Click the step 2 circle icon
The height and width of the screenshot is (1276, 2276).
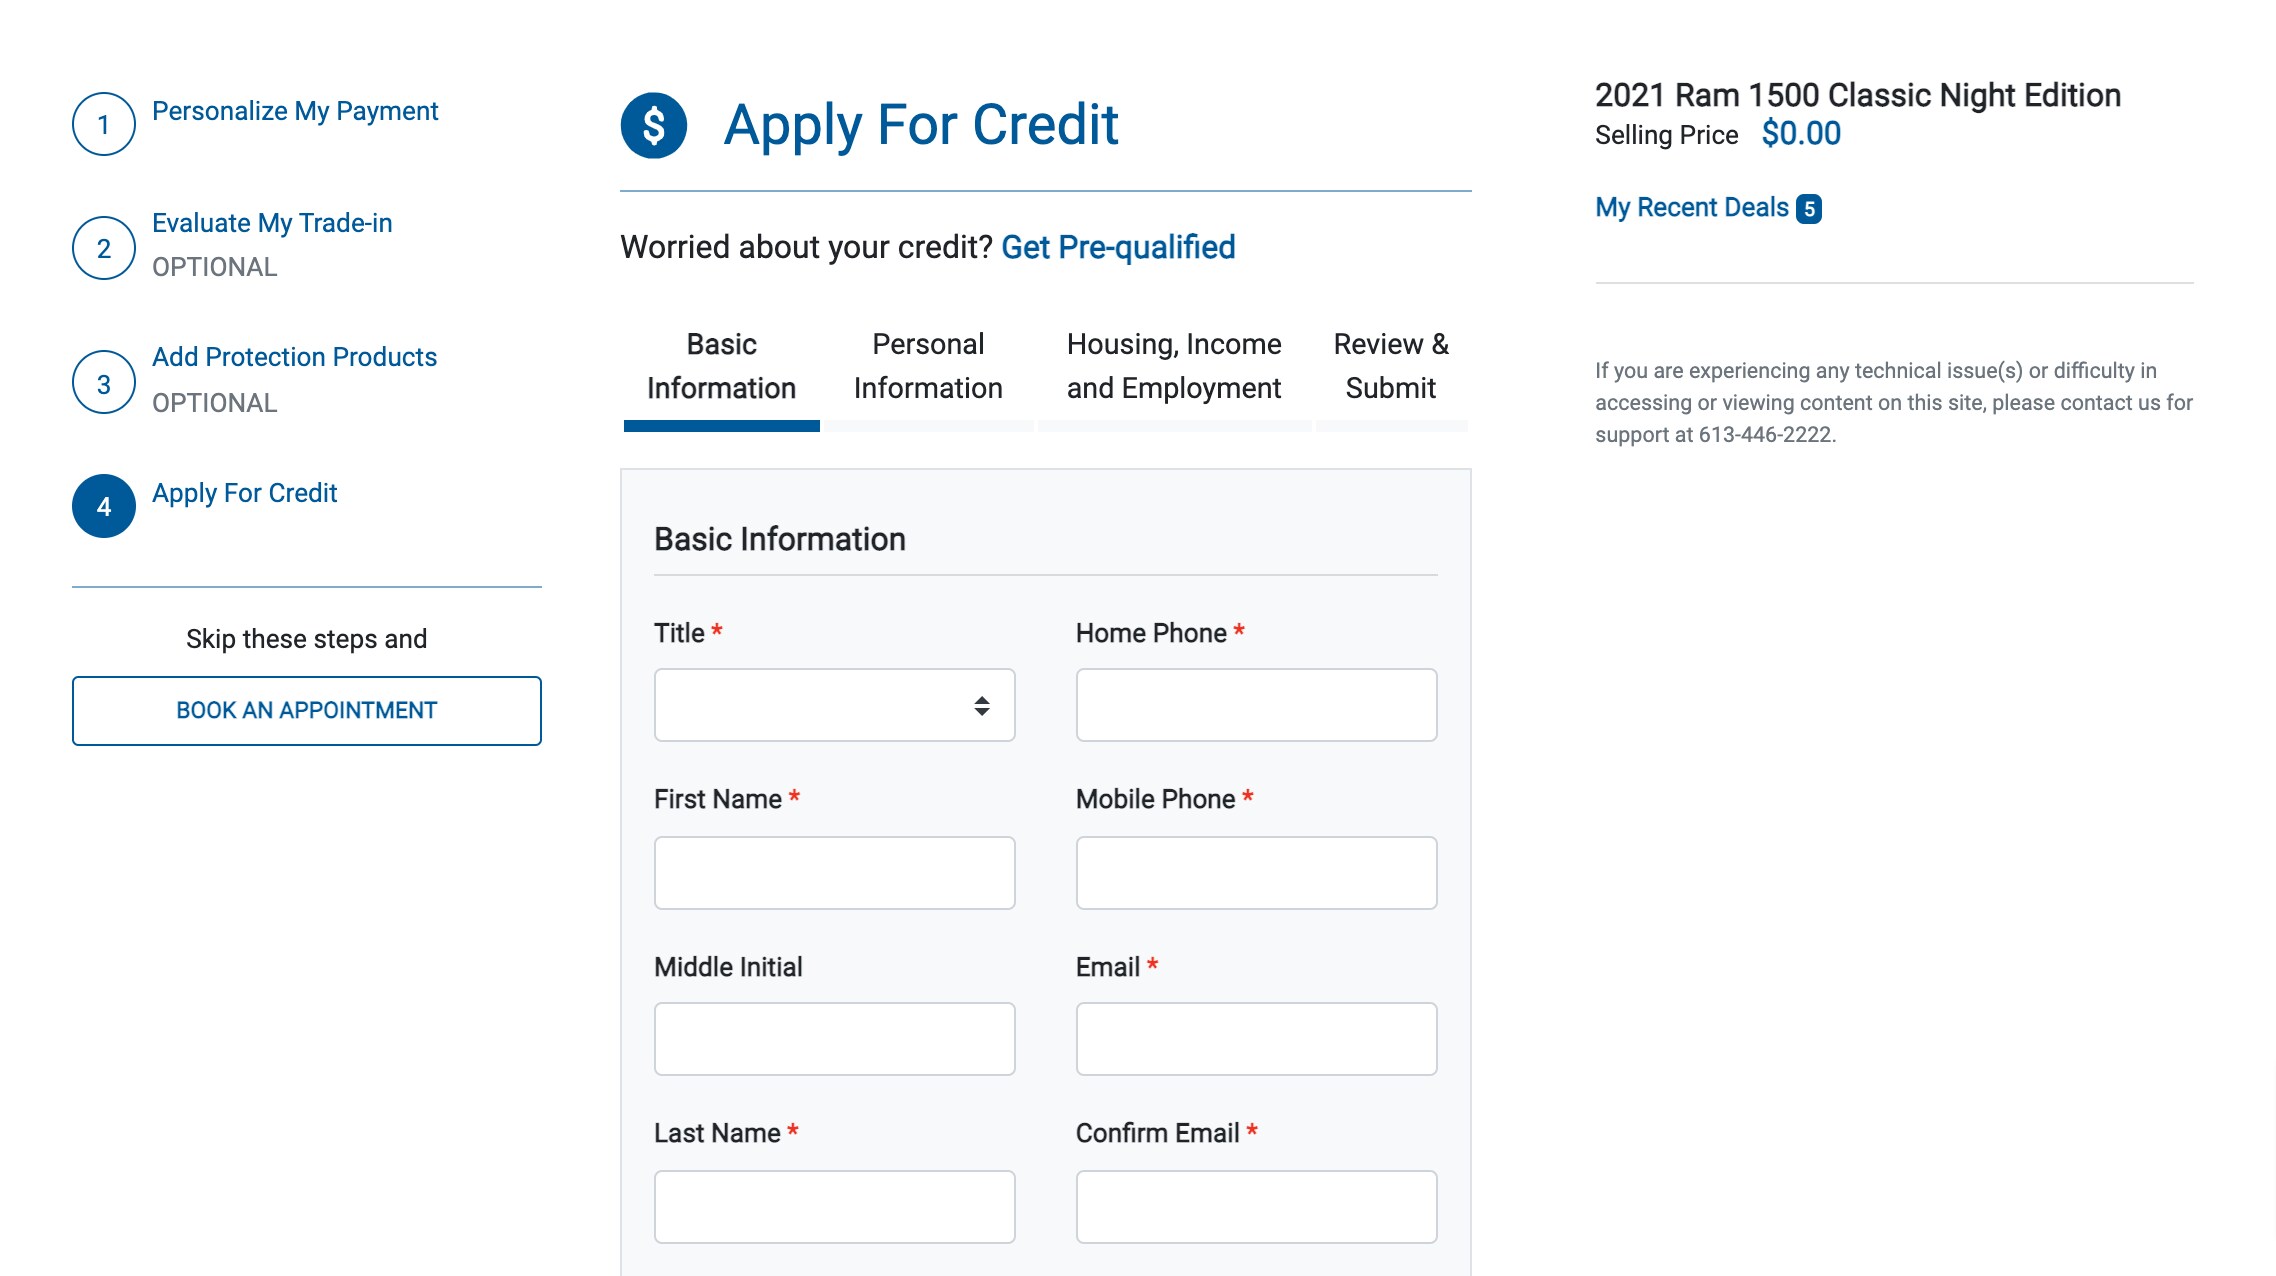pyautogui.click(x=104, y=248)
